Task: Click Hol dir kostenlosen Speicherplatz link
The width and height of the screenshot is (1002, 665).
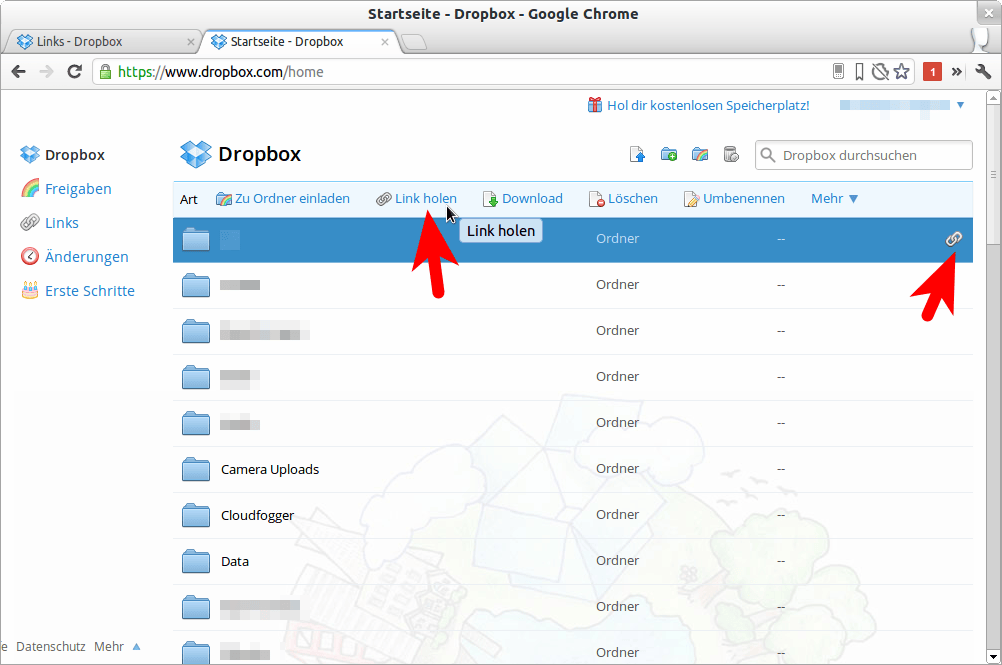Action: point(708,105)
